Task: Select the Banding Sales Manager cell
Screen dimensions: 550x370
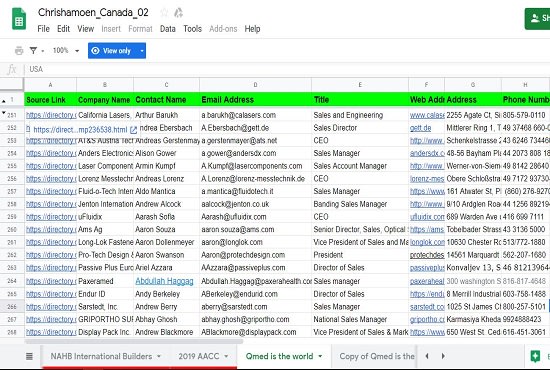Action: click(360, 204)
